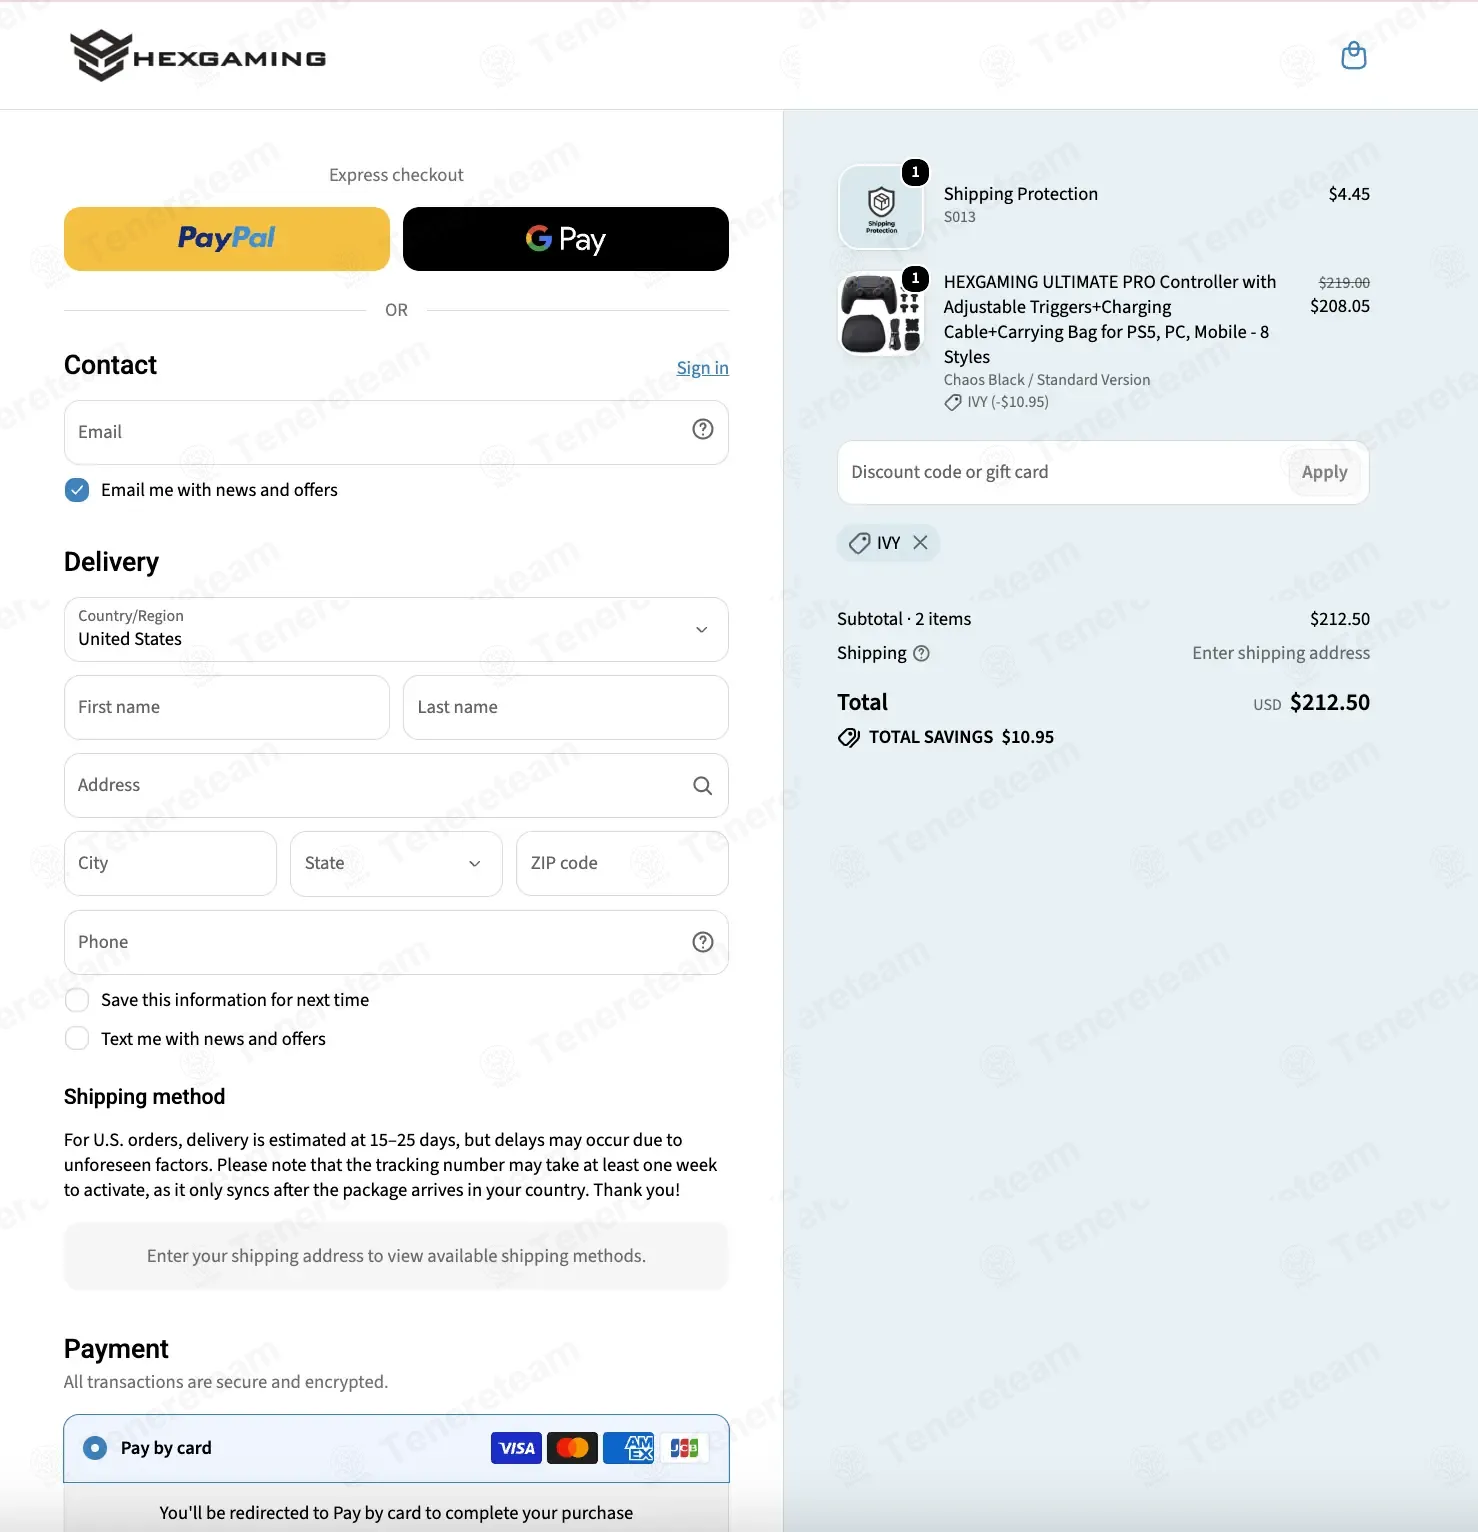Pay with Google Pay express checkout

[x=566, y=239]
